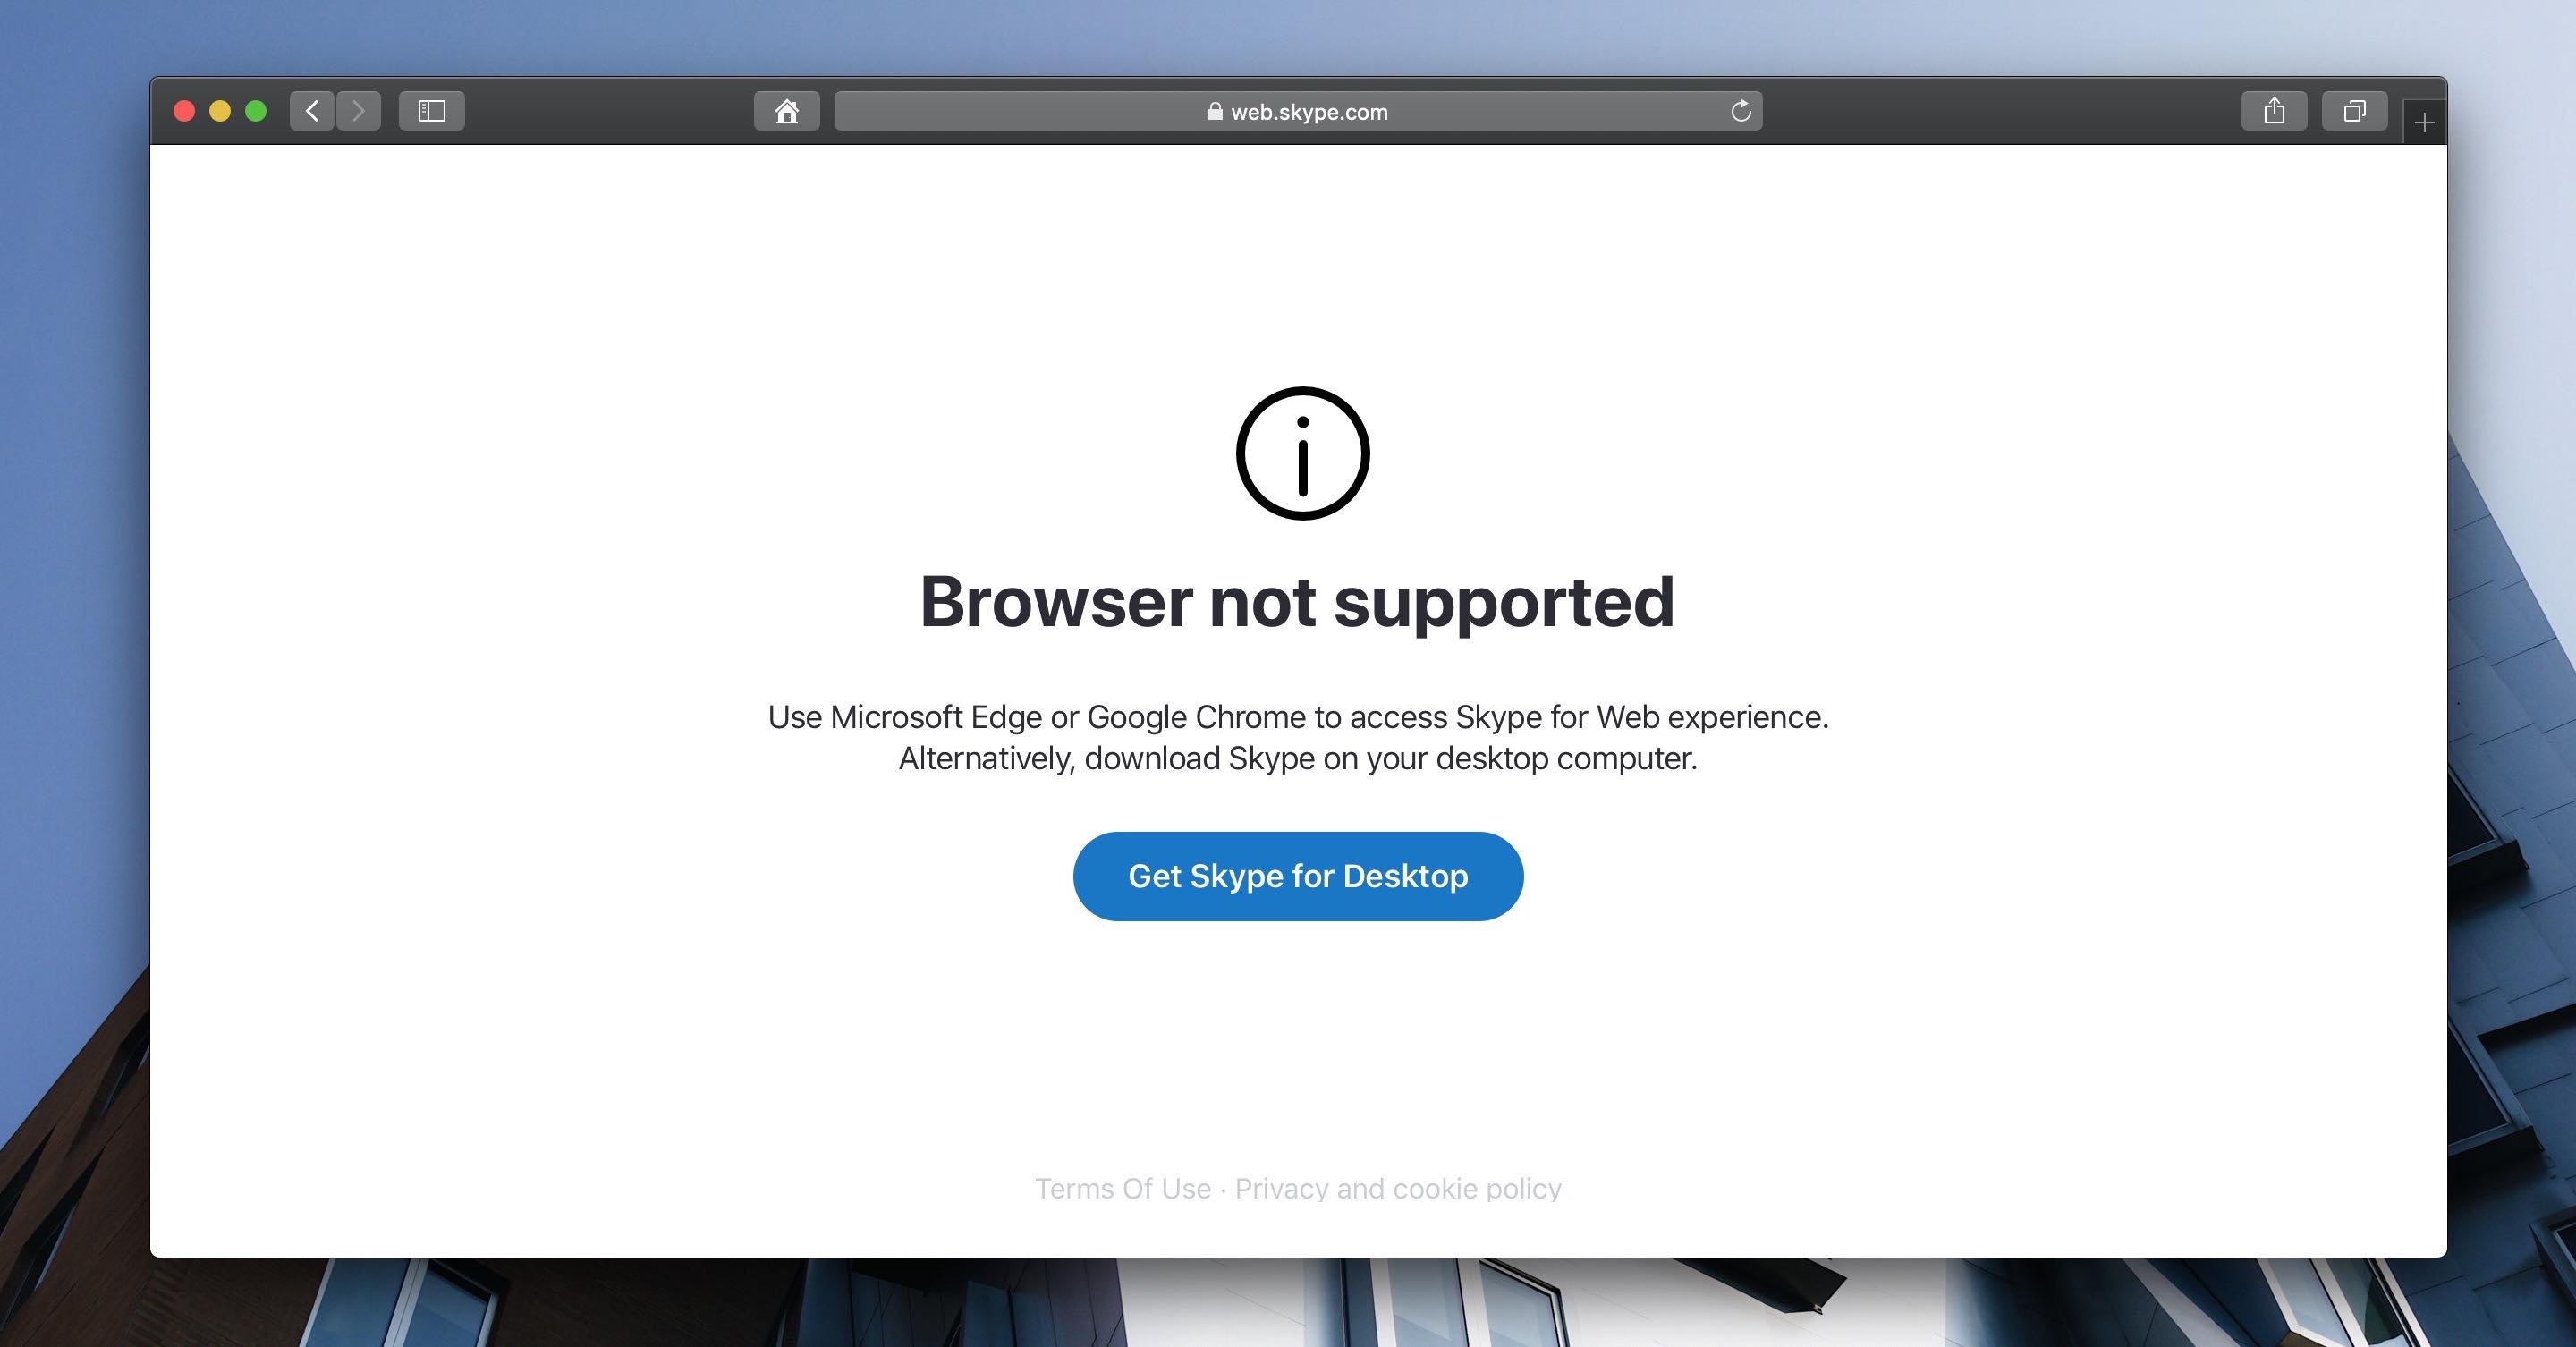Show the all tabs overview

click(2354, 111)
